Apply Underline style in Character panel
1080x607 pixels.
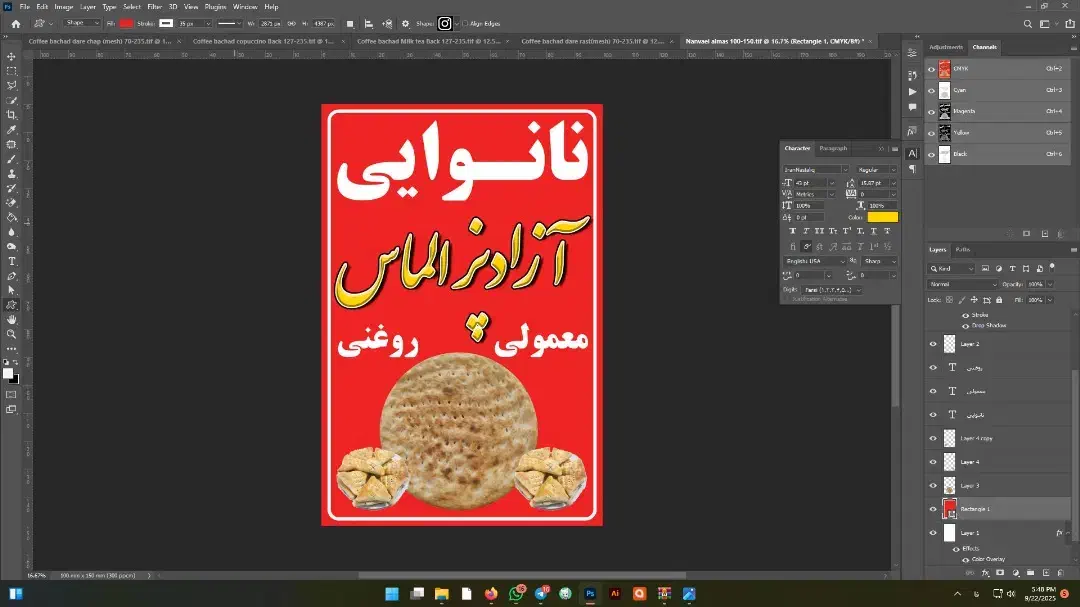point(873,231)
